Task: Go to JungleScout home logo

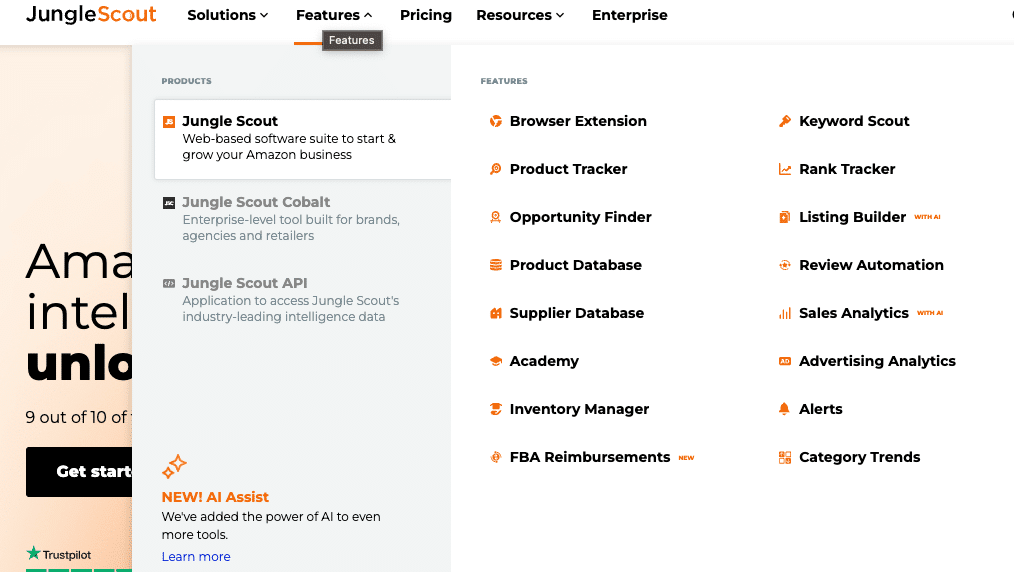Action: pyautogui.click(x=91, y=14)
